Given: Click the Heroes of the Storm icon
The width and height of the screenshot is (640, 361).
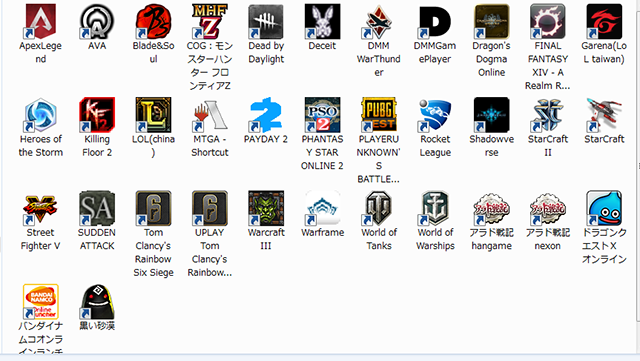Looking at the screenshot, I should click(x=40, y=115).
